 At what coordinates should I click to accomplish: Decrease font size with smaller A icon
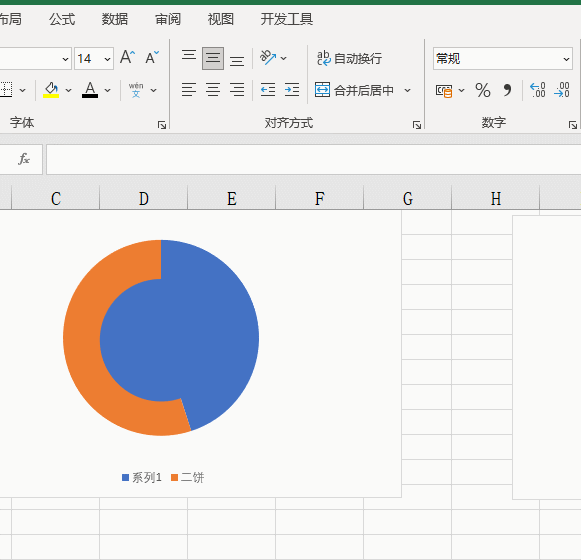[152, 58]
